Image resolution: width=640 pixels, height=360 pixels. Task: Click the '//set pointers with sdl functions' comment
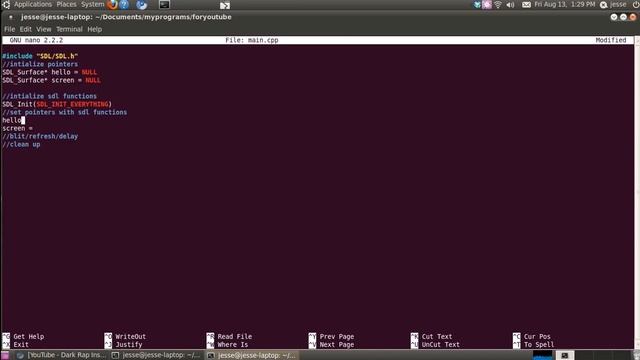[64, 112]
